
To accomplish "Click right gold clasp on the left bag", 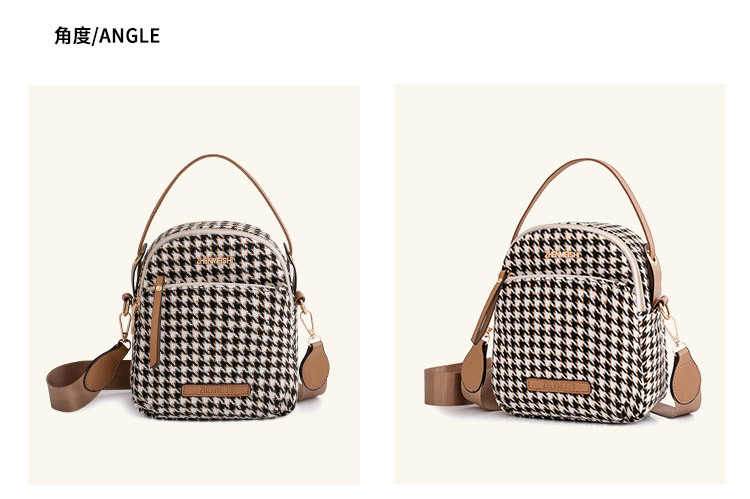I will click(x=308, y=322).
